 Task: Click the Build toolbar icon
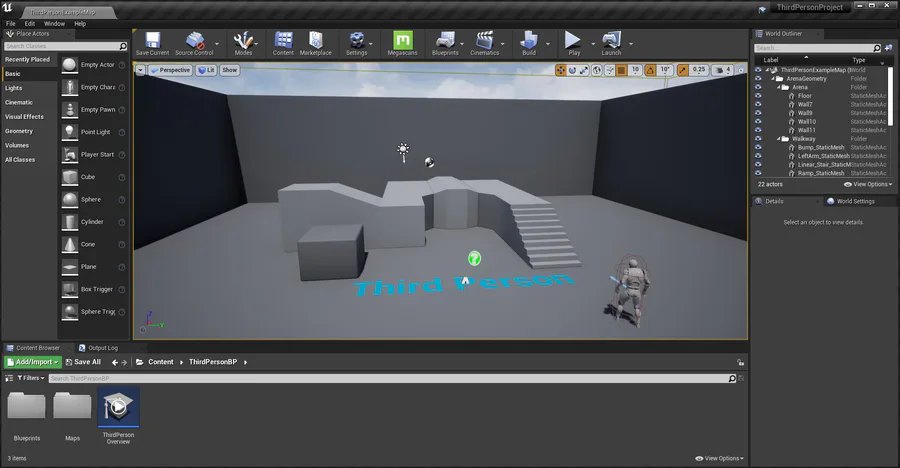click(x=529, y=40)
